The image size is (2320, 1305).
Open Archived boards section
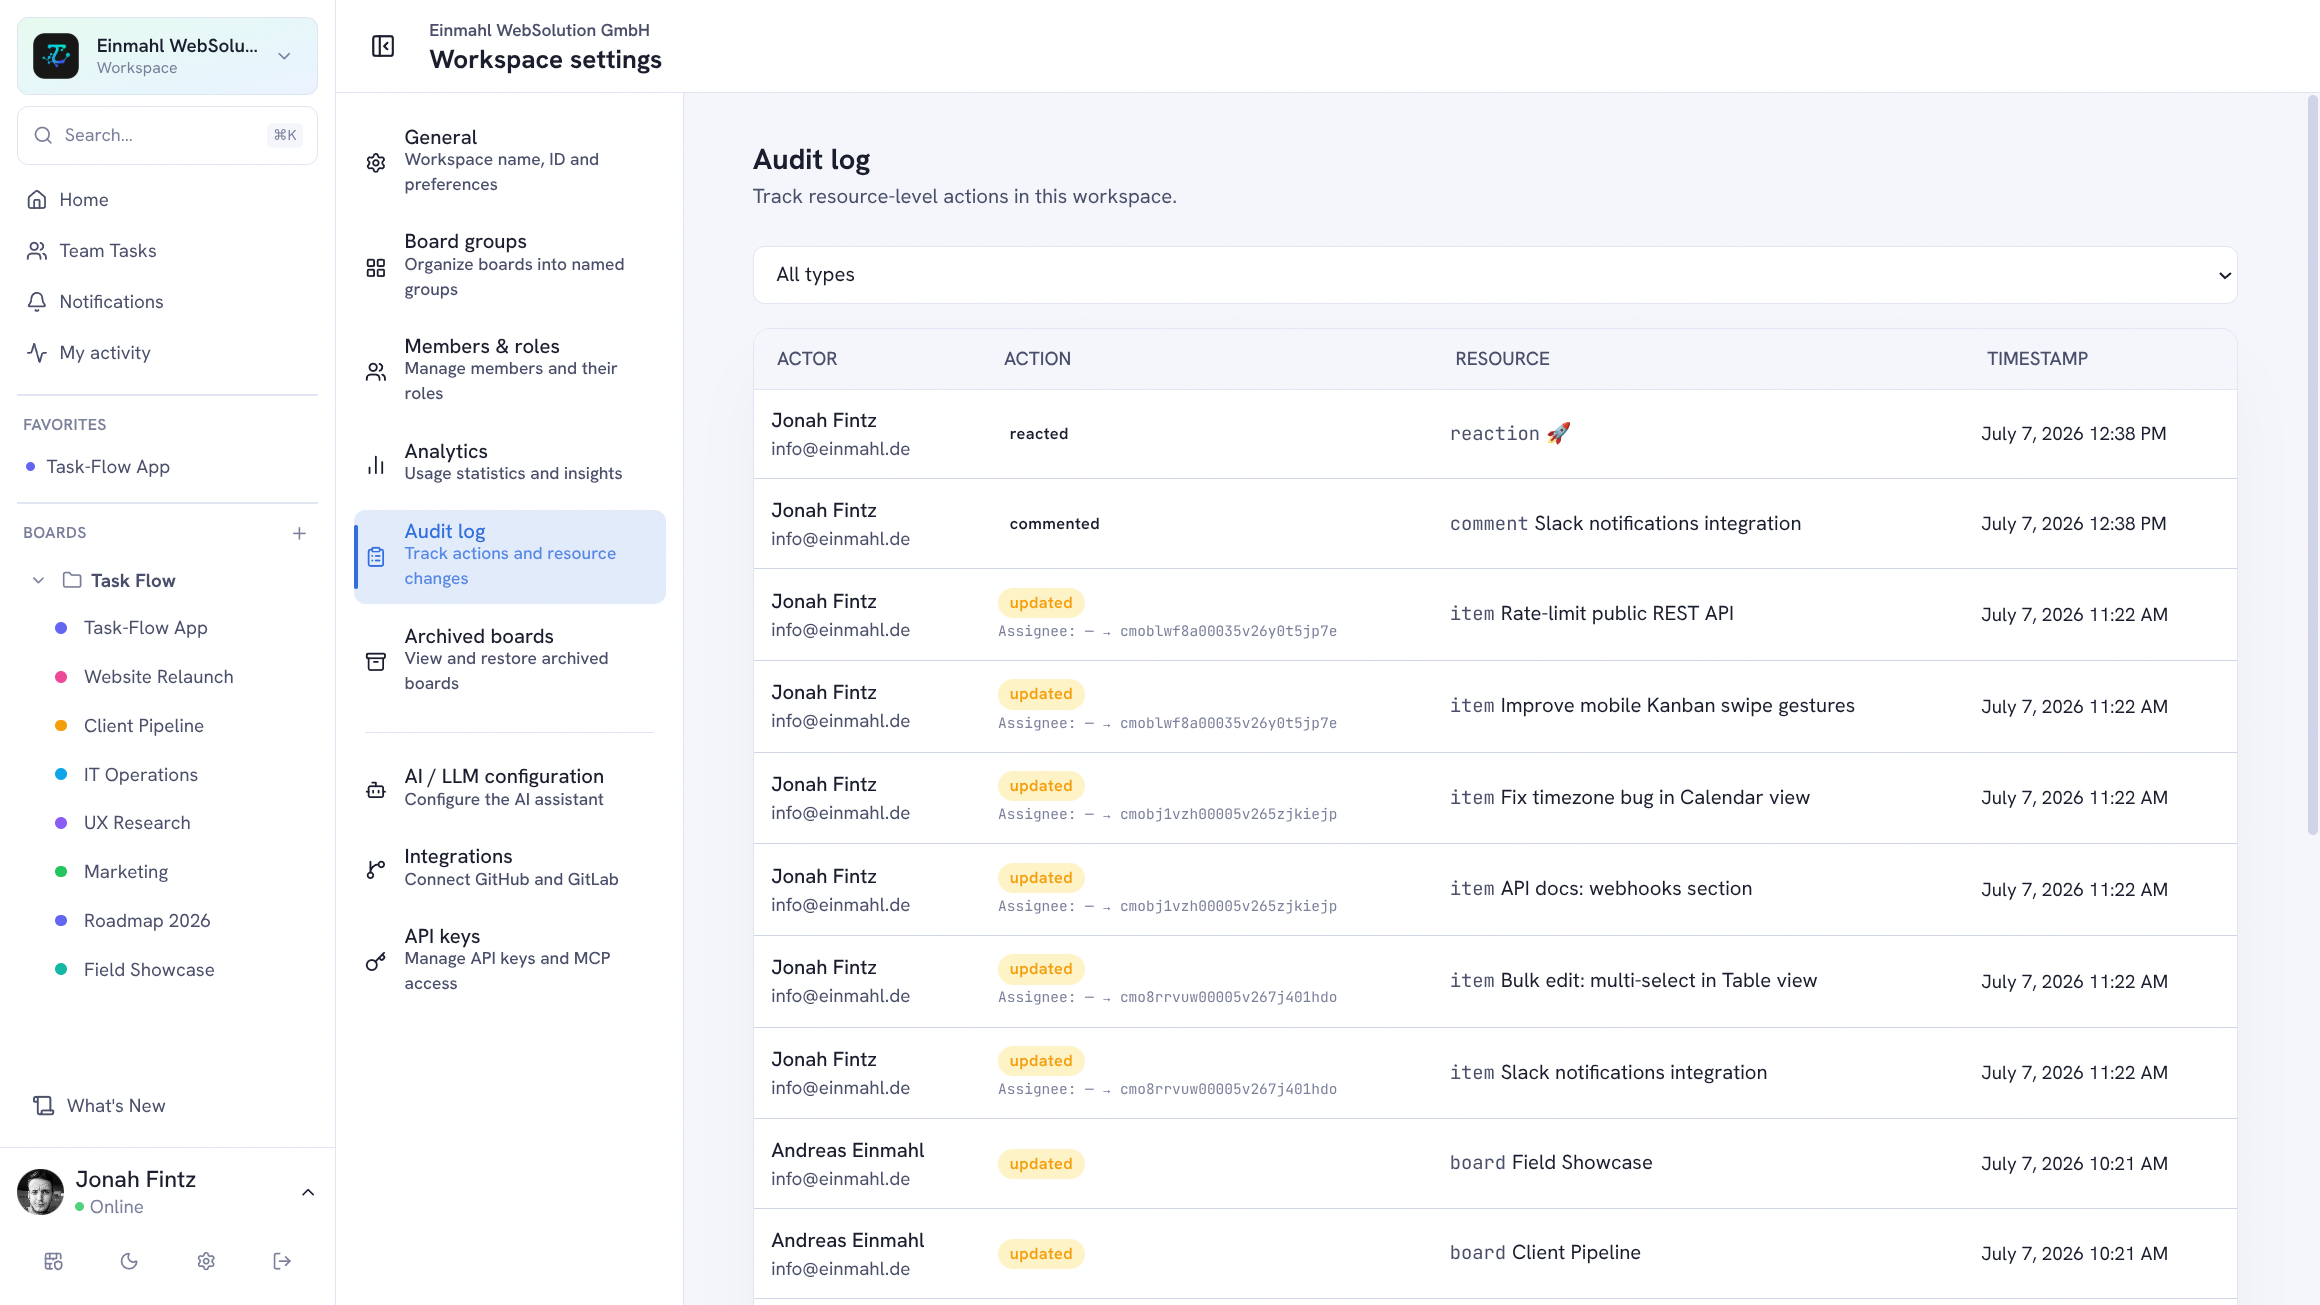510,660
